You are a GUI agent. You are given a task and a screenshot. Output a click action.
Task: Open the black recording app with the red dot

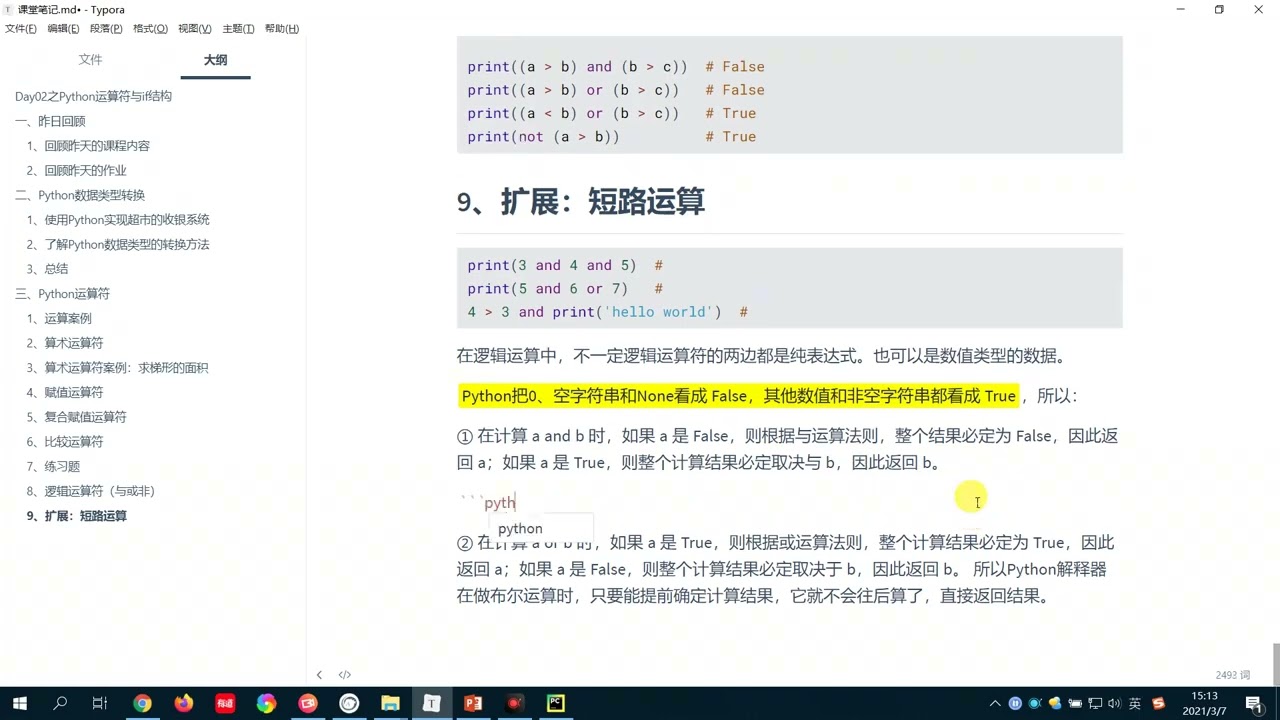514,703
